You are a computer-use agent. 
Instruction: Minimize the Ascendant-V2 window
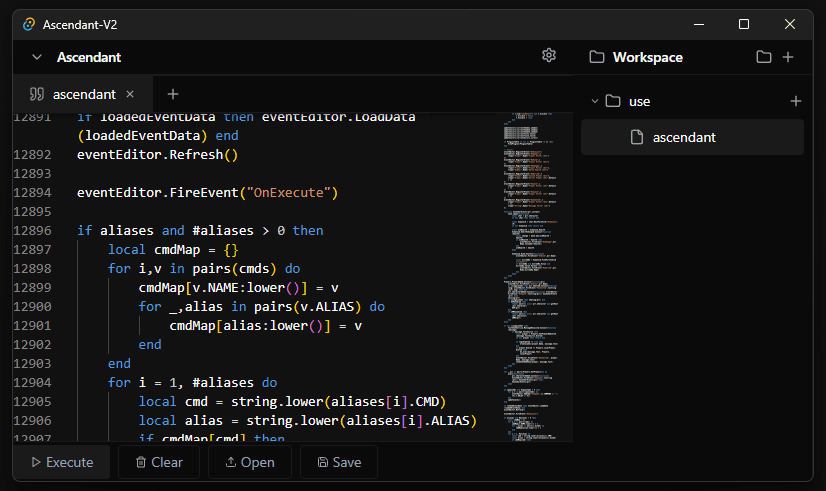coord(699,24)
